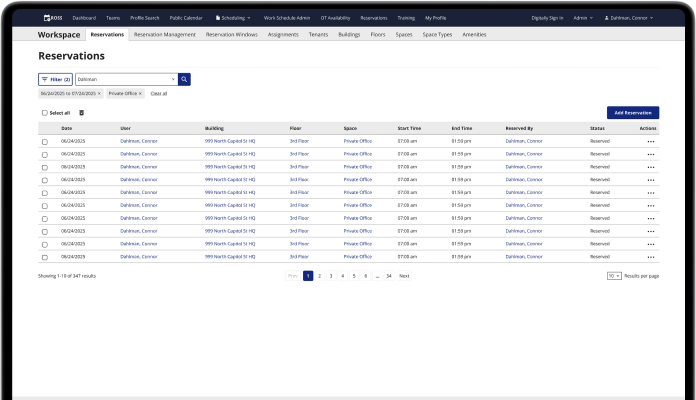The image size is (696, 400).
Task: Click the trash delete icon beside Select all
Action: [x=82, y=113]
